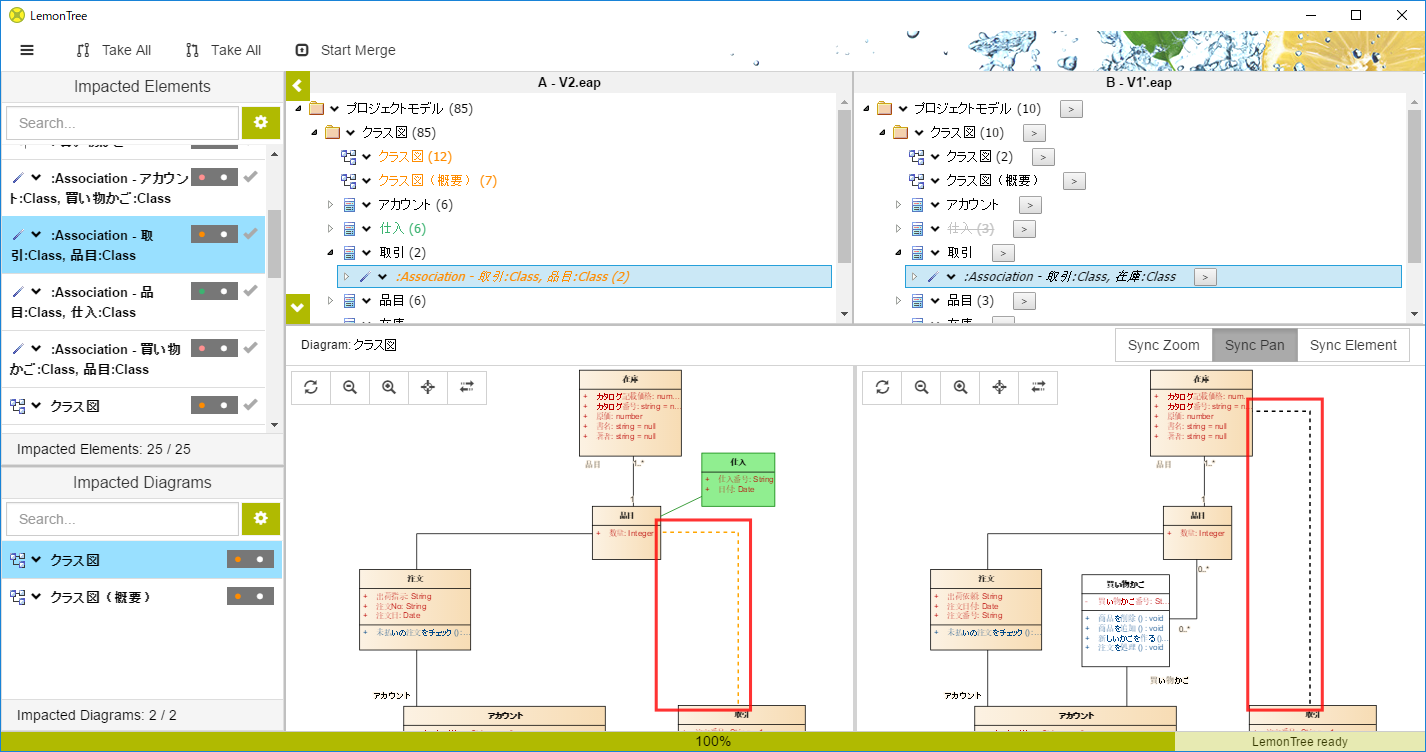The height and width of the screenshot is (752, 1426).
Task: Expand 品目 (6) node in tree A
Action: point(331,301)
